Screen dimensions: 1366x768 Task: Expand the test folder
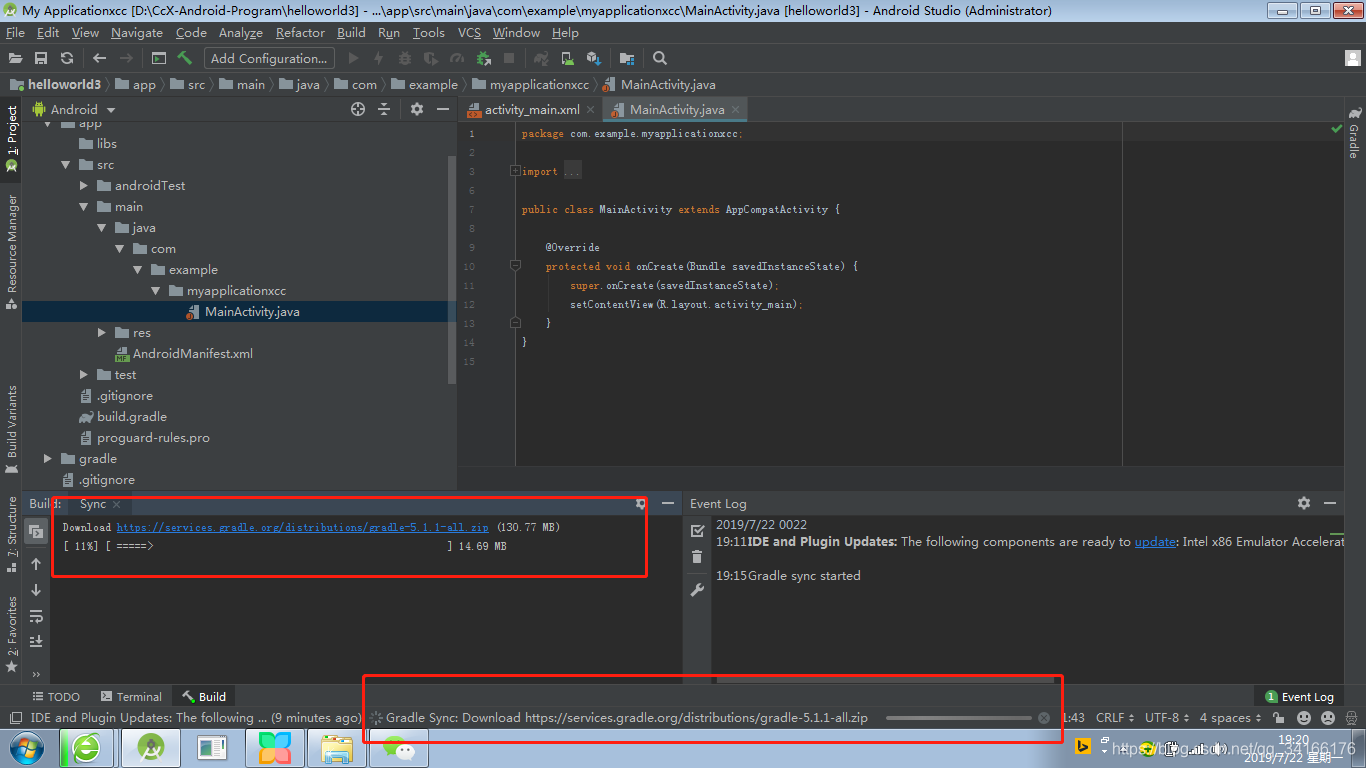pos(84,375)
